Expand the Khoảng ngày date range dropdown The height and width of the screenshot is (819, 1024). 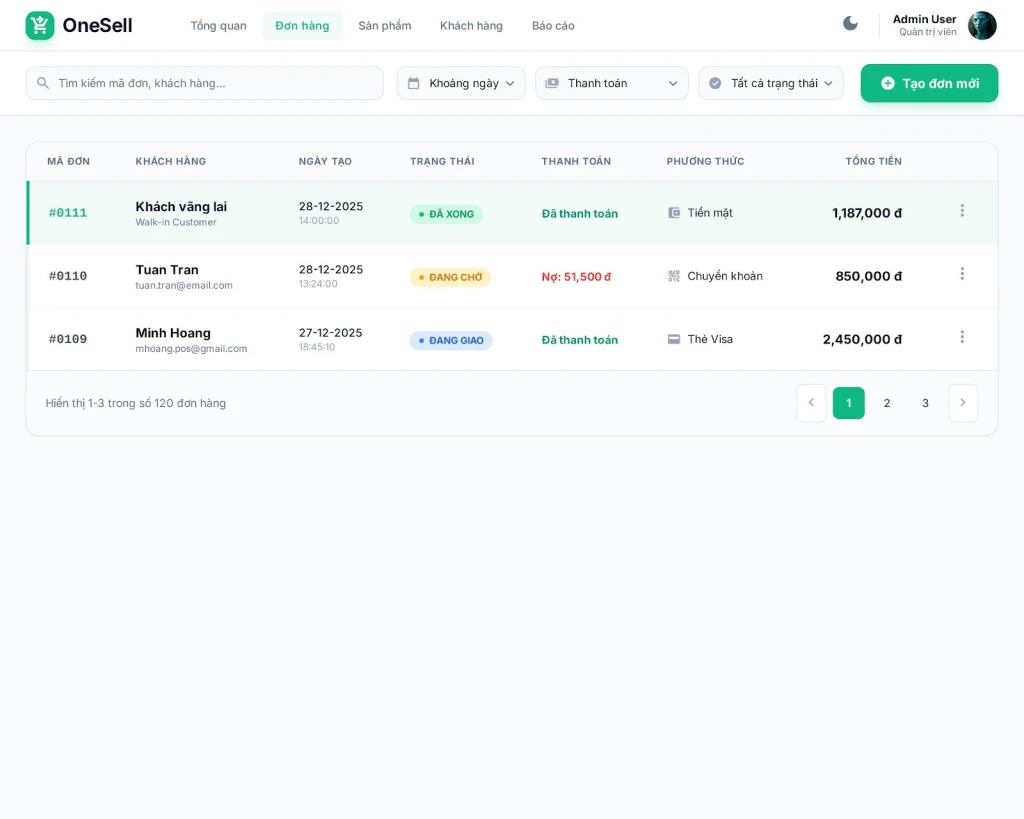(461, 83)
